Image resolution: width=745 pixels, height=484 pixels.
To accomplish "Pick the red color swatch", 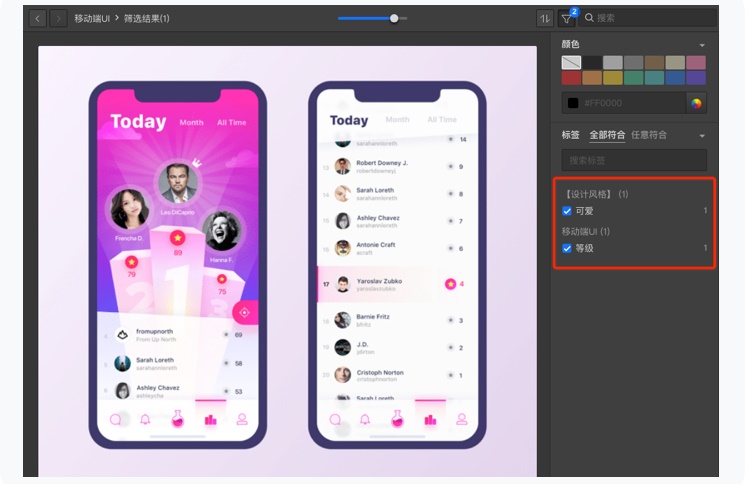I will 571,78.
